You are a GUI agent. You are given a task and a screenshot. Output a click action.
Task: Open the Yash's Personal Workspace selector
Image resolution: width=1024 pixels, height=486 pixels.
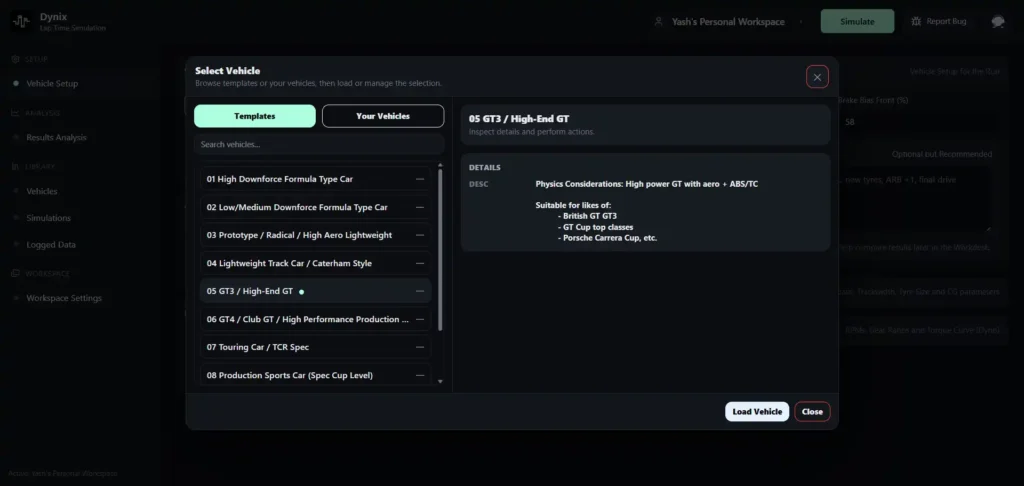pos(728,22)
